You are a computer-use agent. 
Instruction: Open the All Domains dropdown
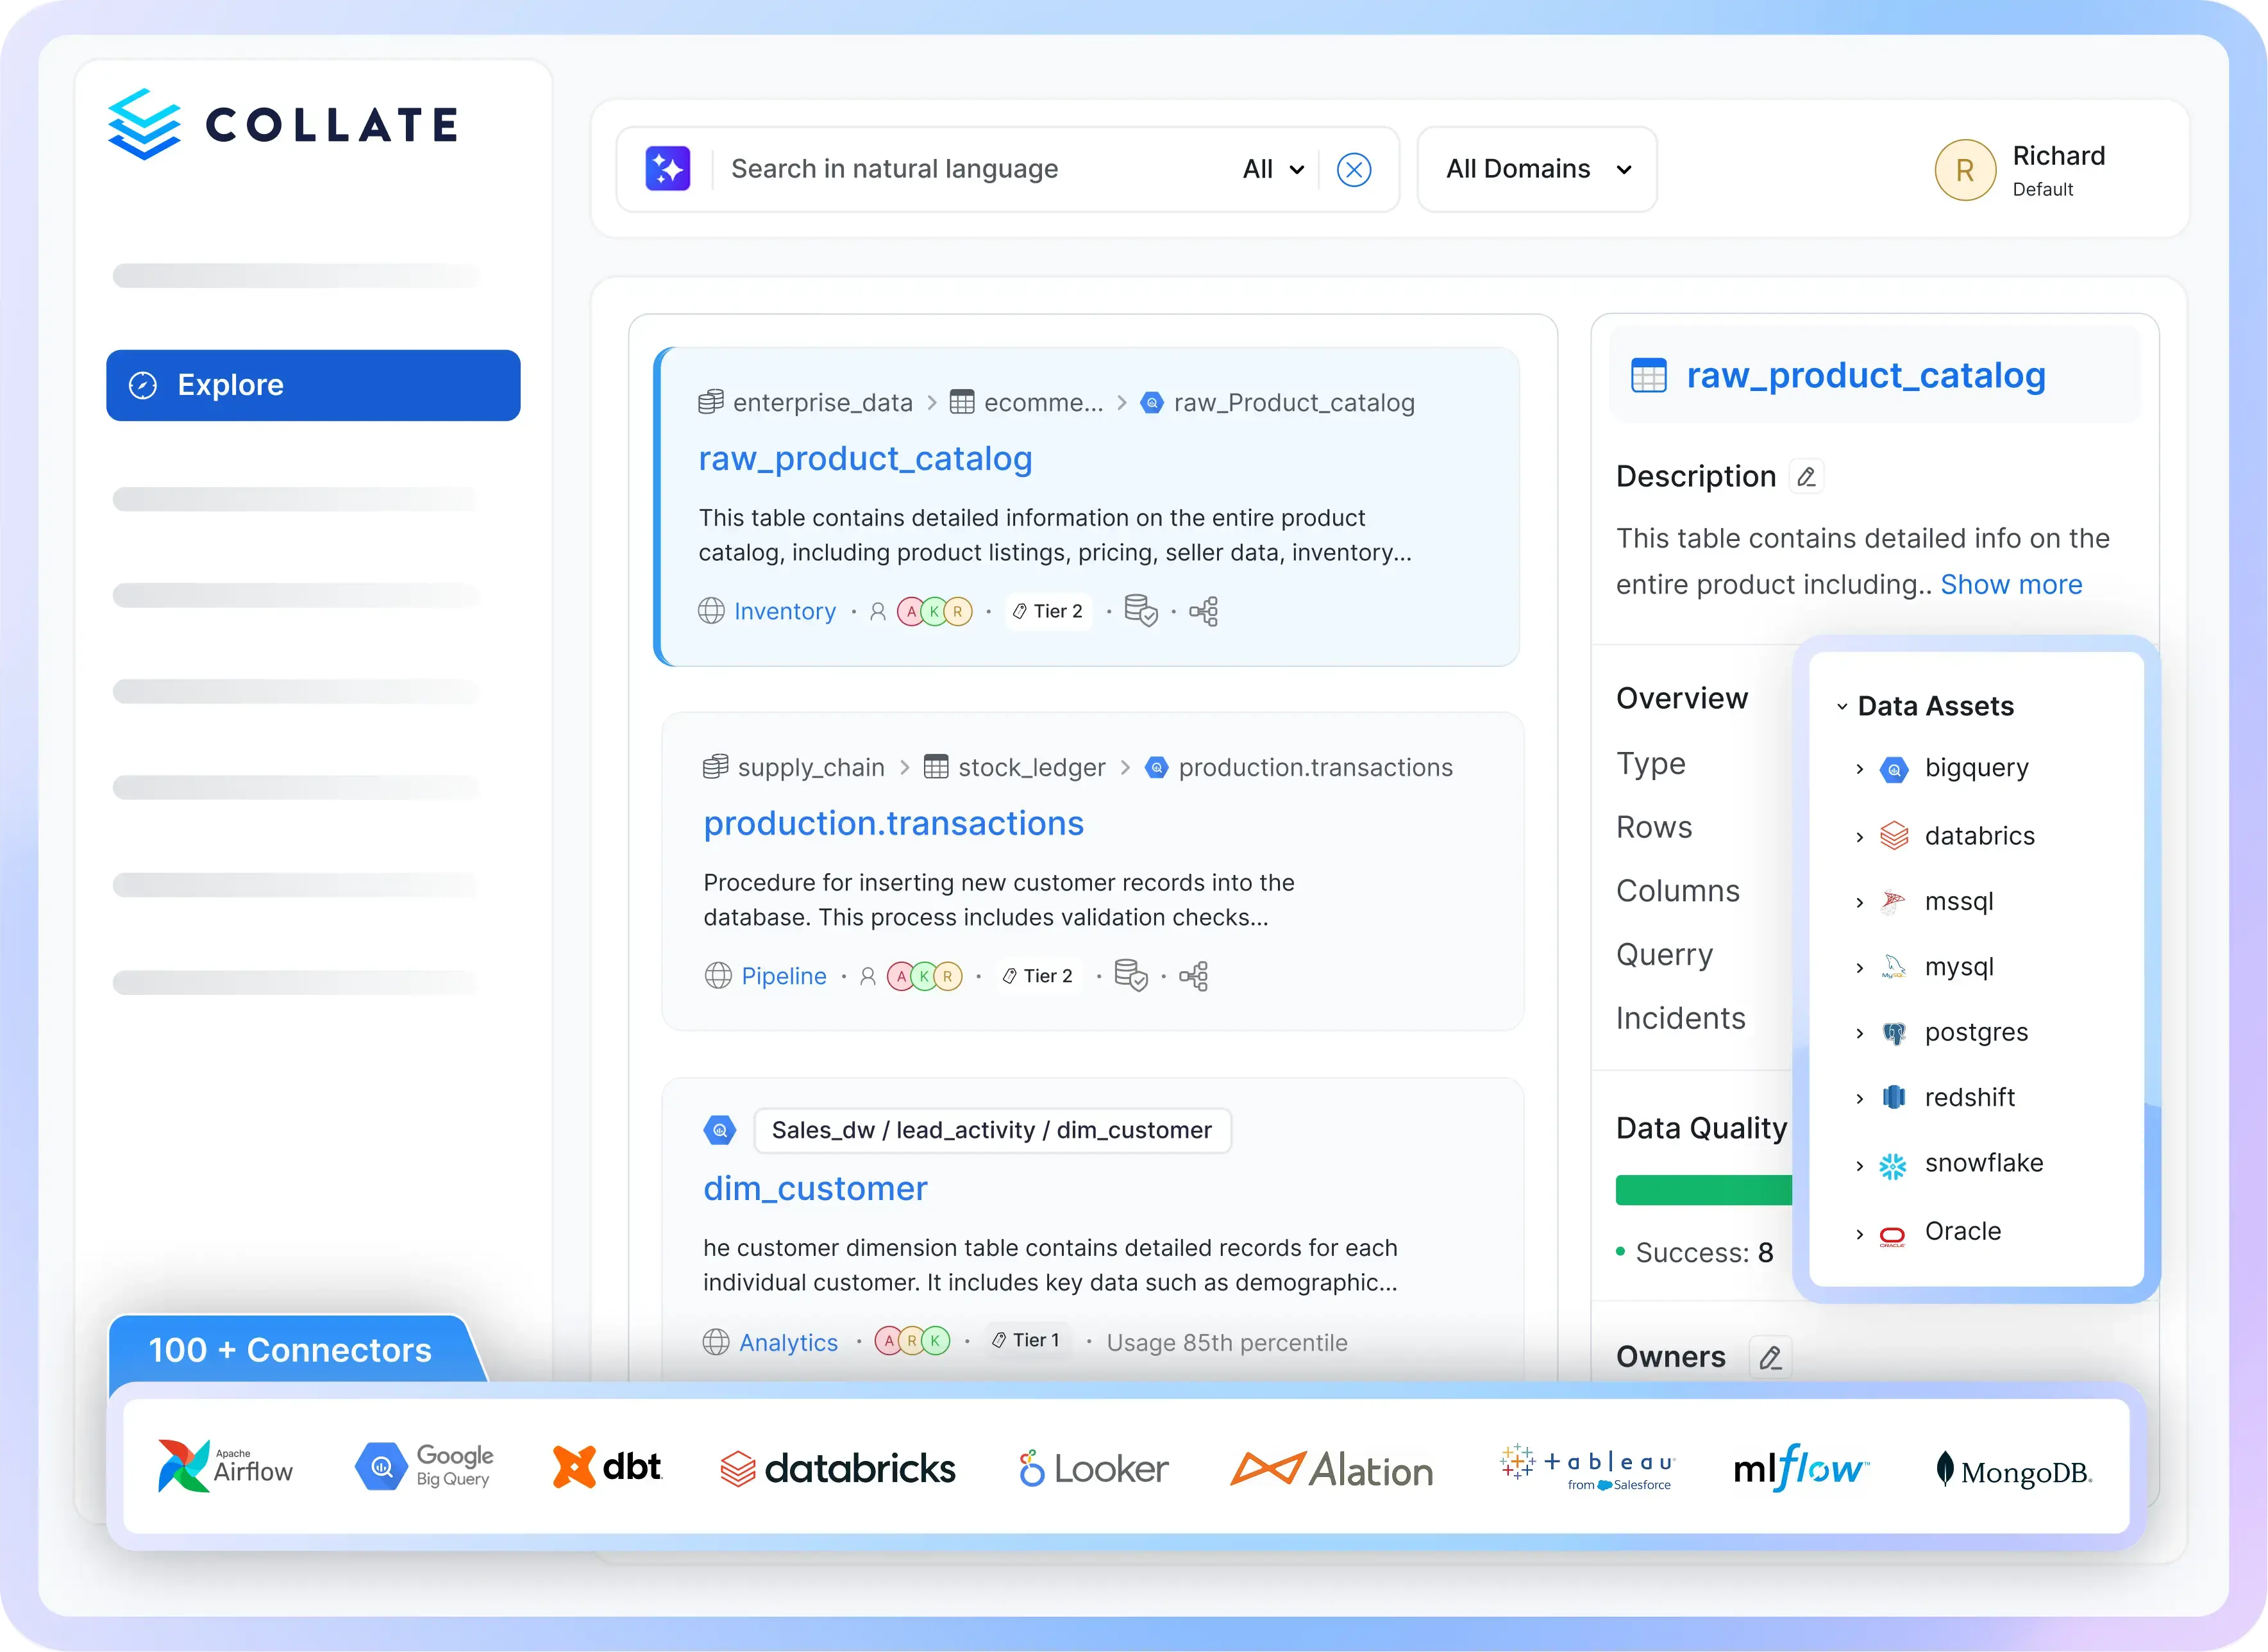click(x=1537, y=170)
